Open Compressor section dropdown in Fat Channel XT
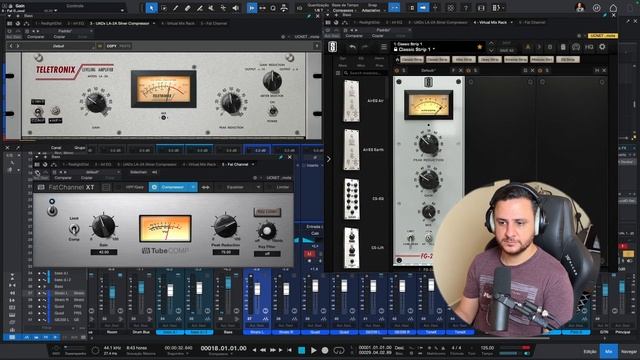Screen dimensions: 640x360 tap(193, 187)
